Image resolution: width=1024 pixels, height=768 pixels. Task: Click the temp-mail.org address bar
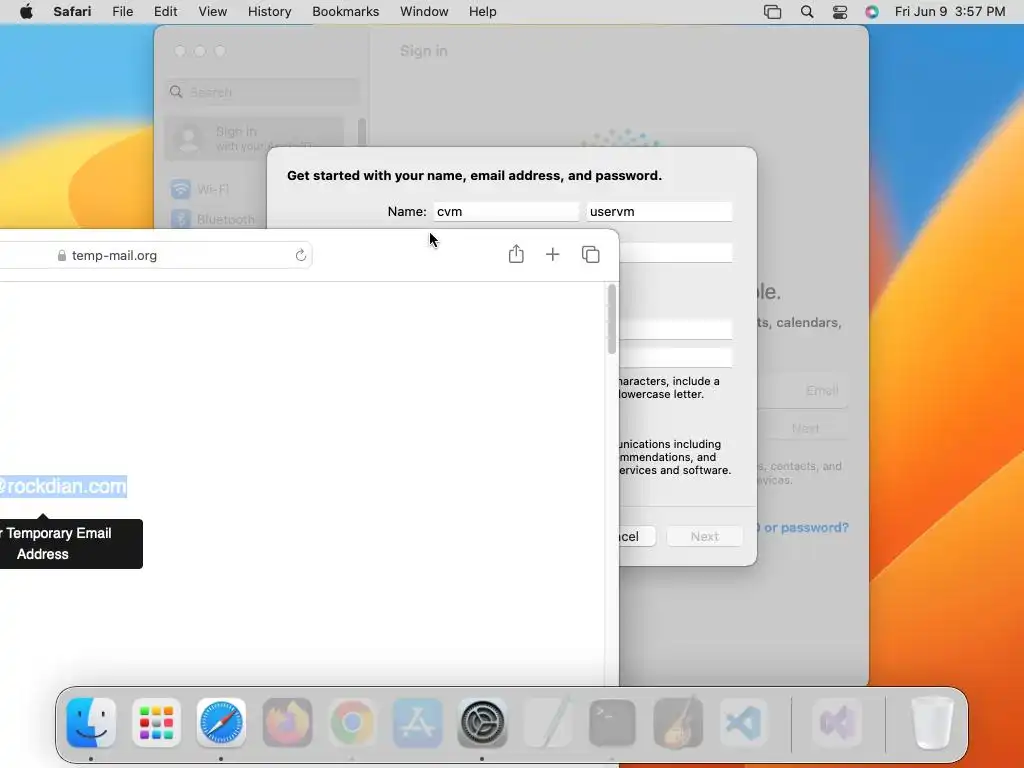[x=155, y=255]
